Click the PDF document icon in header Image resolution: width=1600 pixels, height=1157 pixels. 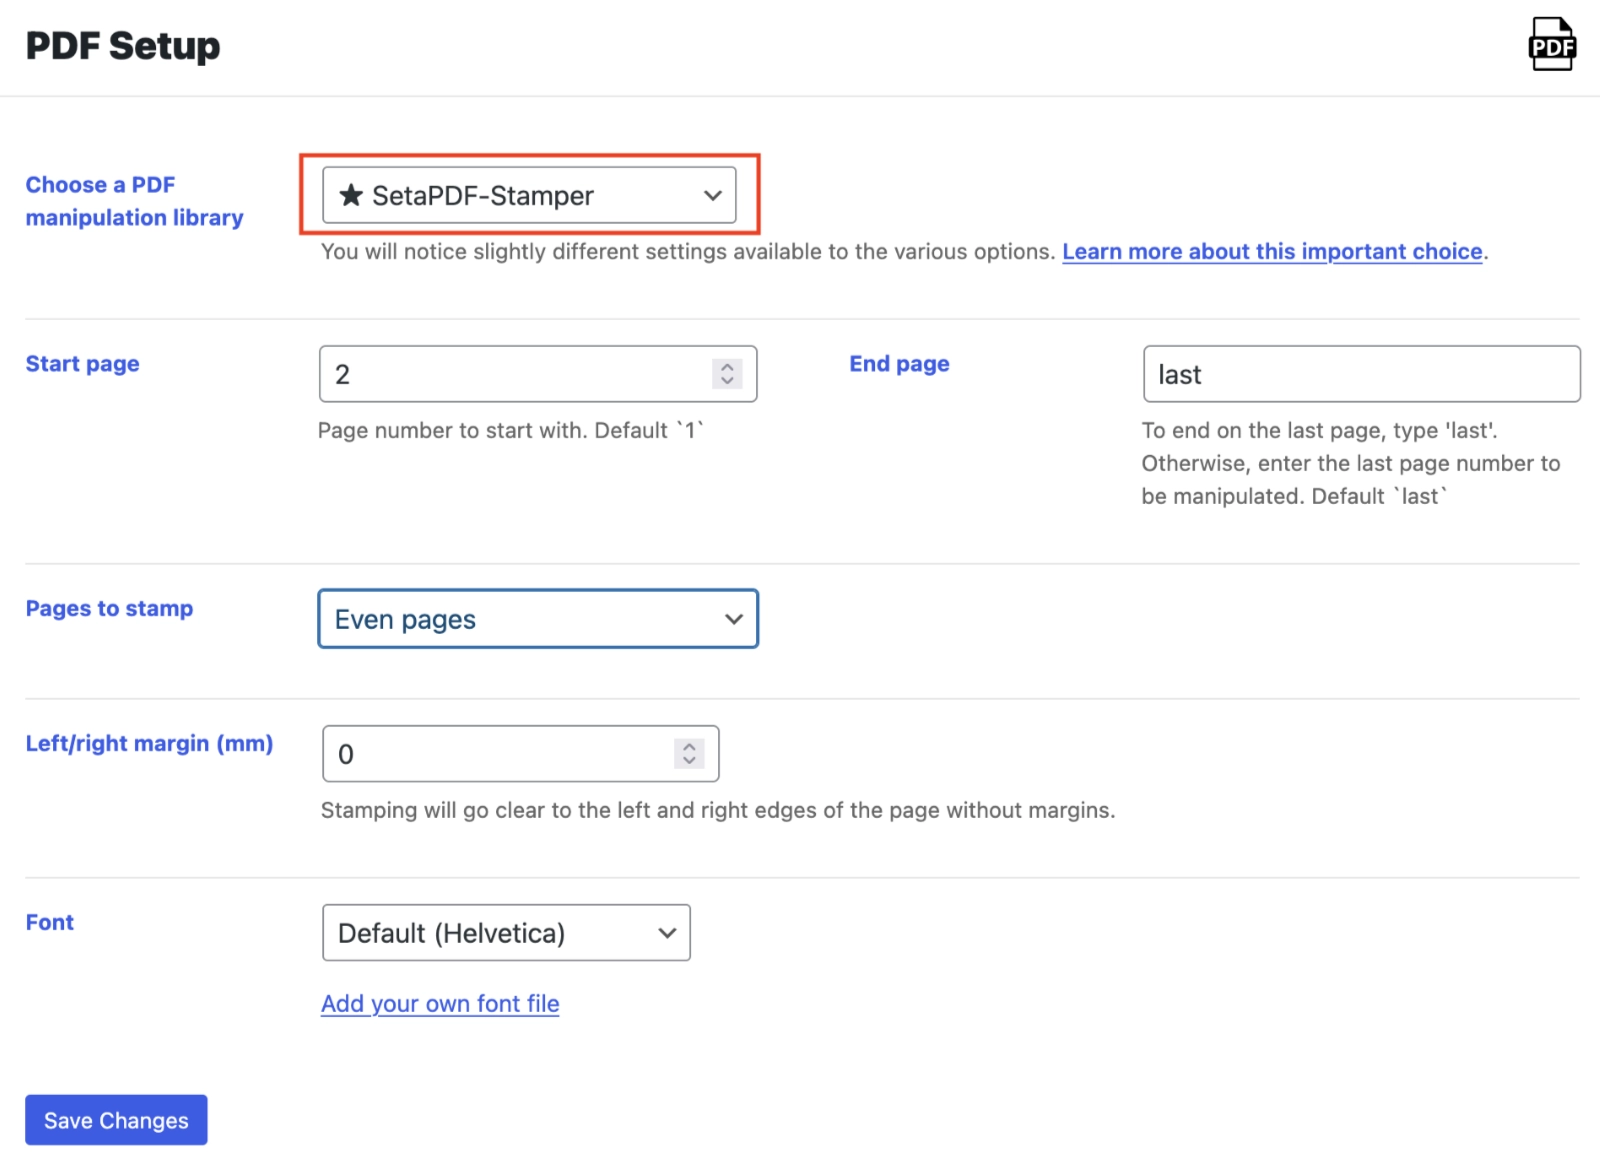coord(1551,45)
